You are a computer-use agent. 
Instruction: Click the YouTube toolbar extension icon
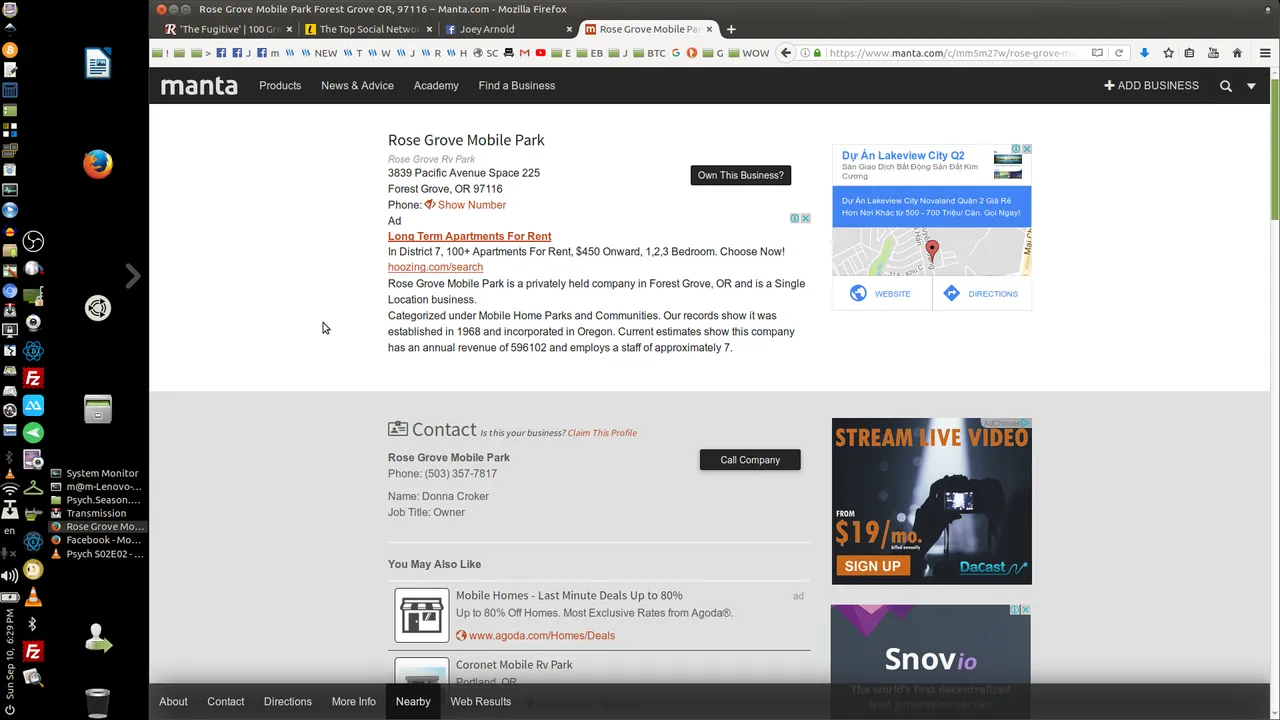[1213, 53]
